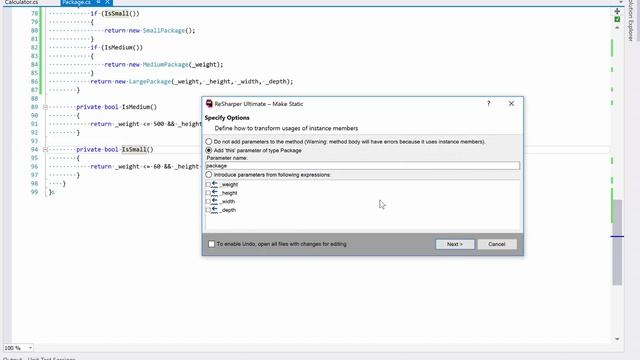The image size is (640, 360).
Task: Close the Make Static dialog
Action: pos(511,104)
